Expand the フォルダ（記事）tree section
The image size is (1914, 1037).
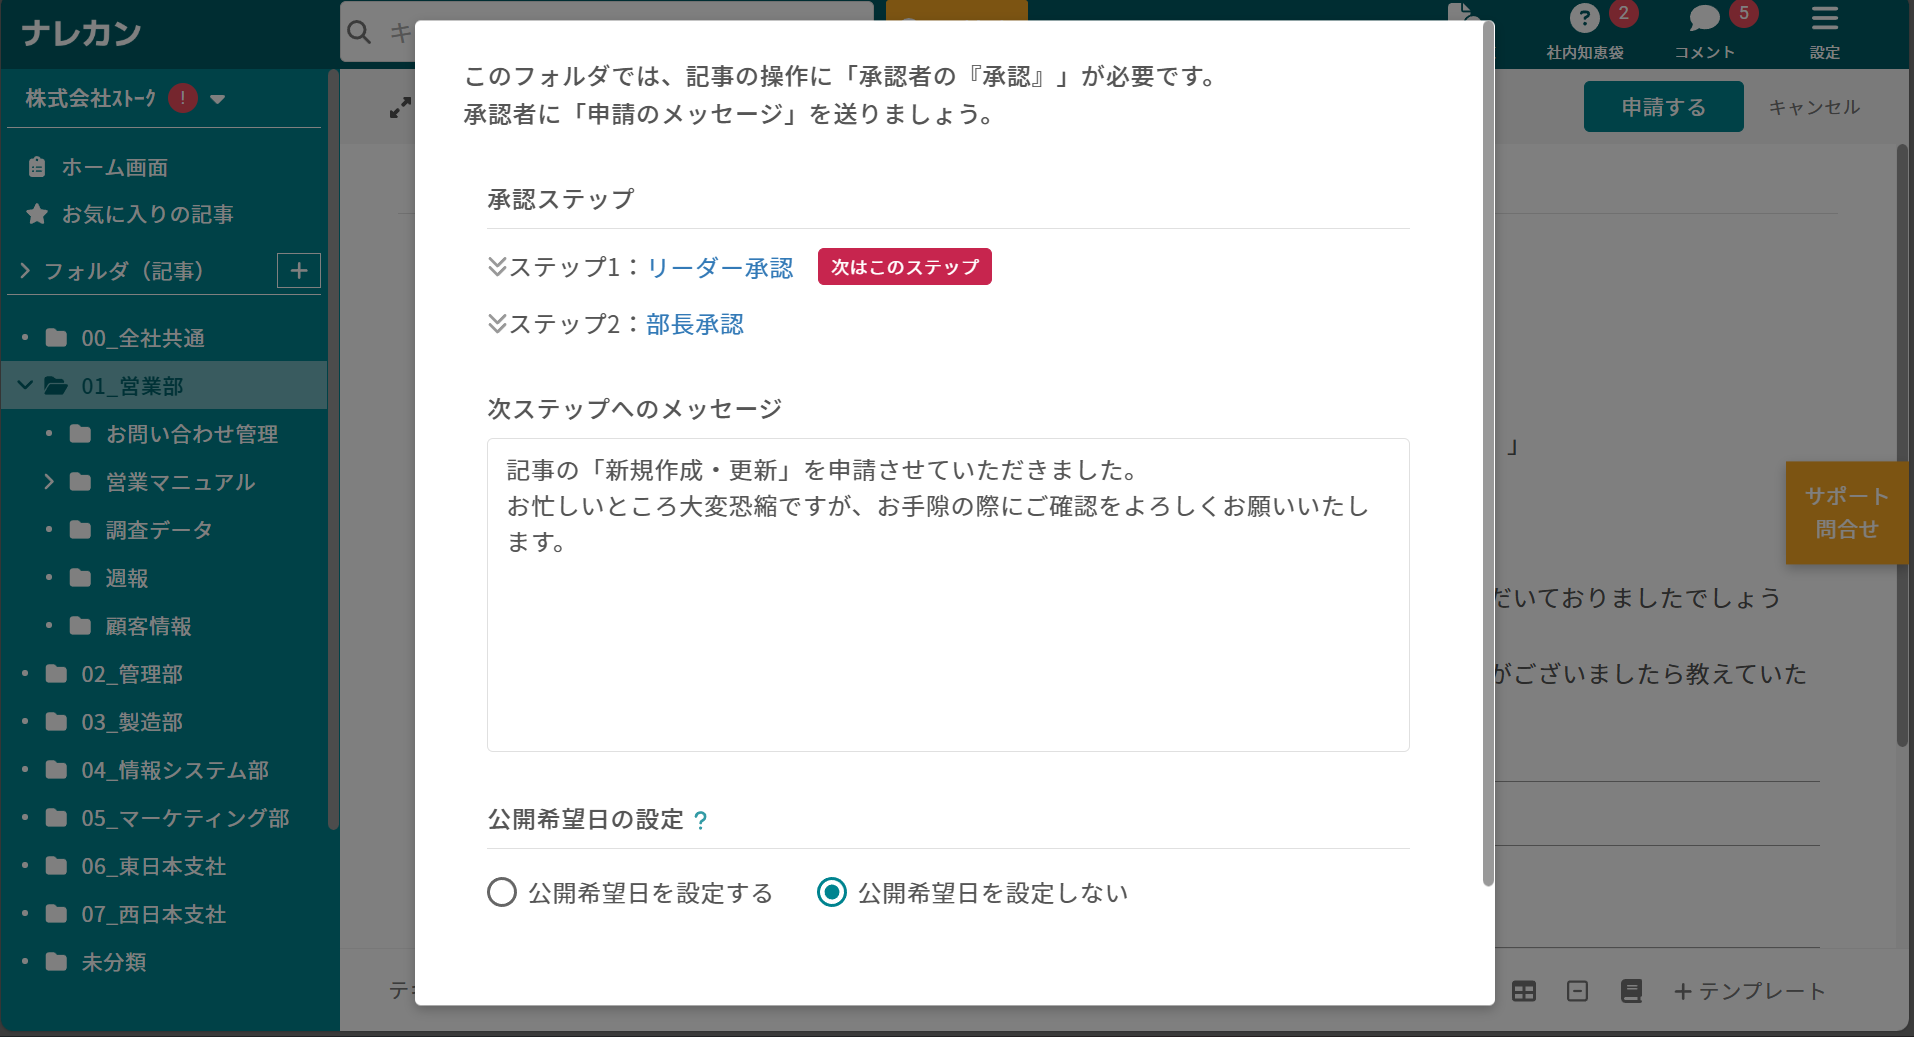click(x=23, y=270)
